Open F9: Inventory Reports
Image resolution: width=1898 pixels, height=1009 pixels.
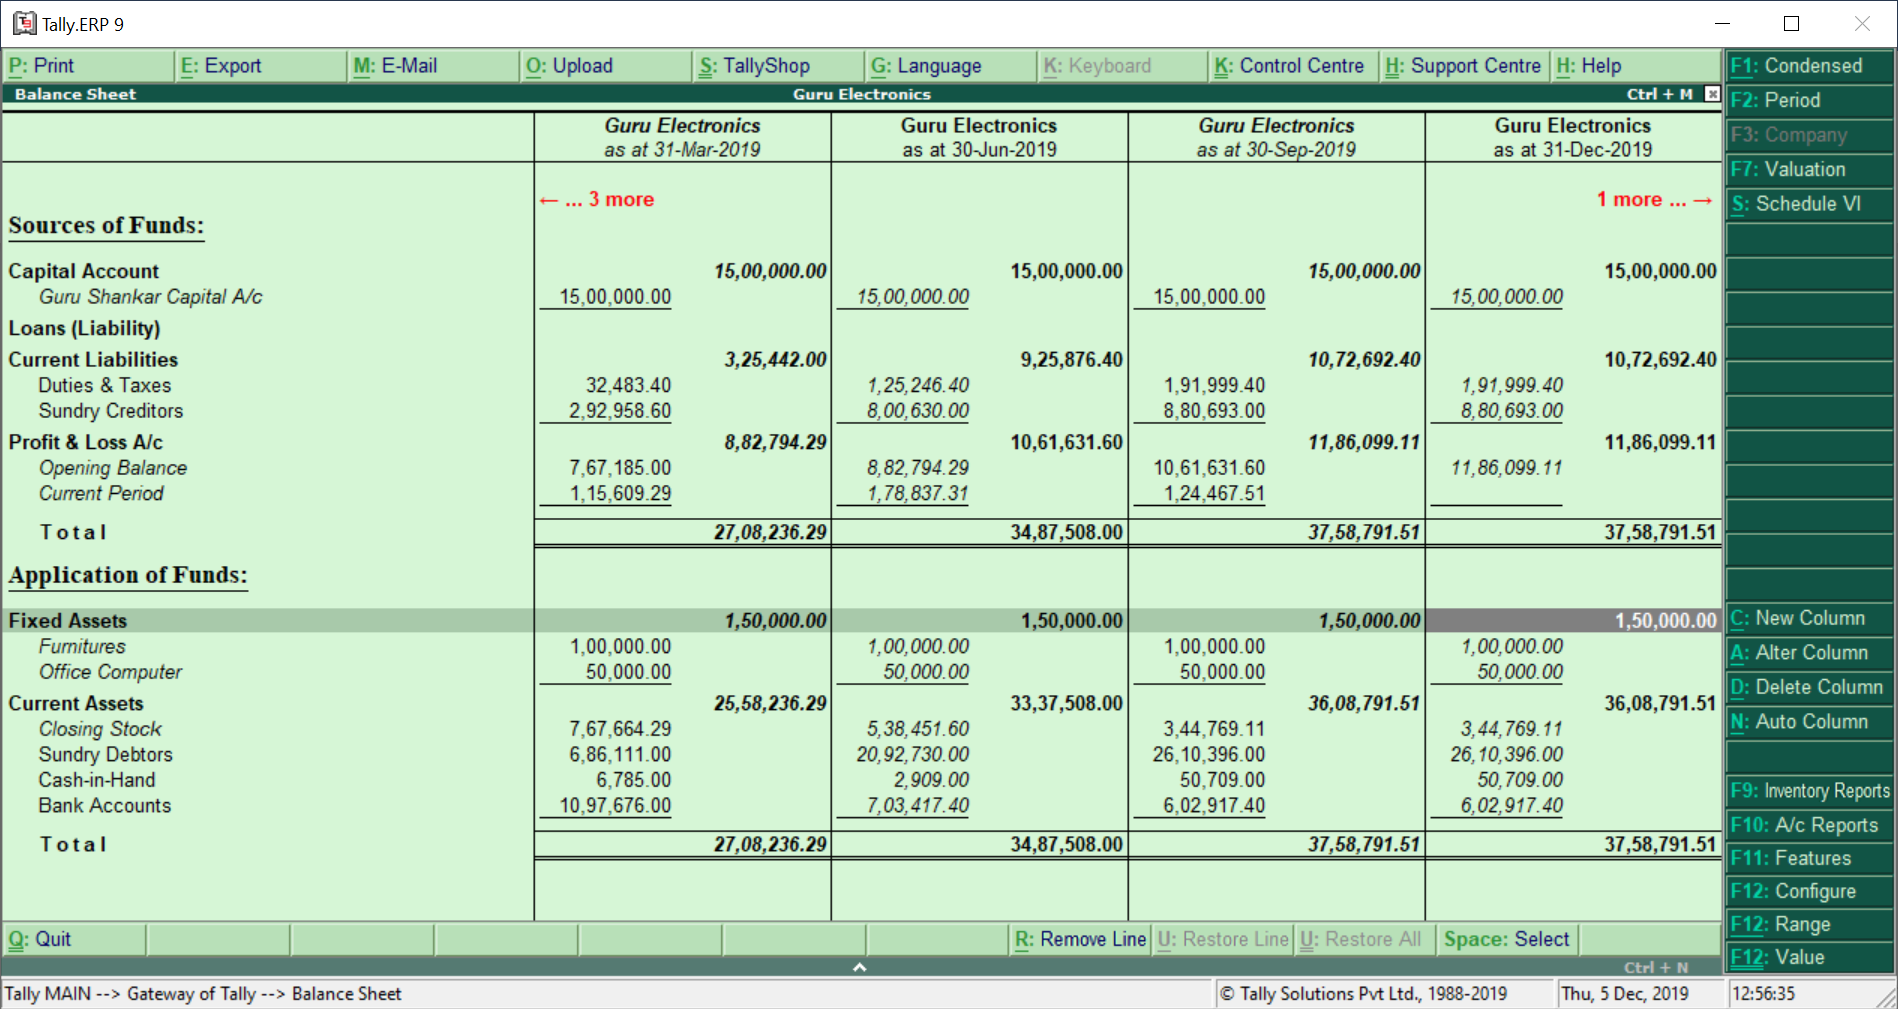pyautogui.click(x=1806, y=790)
